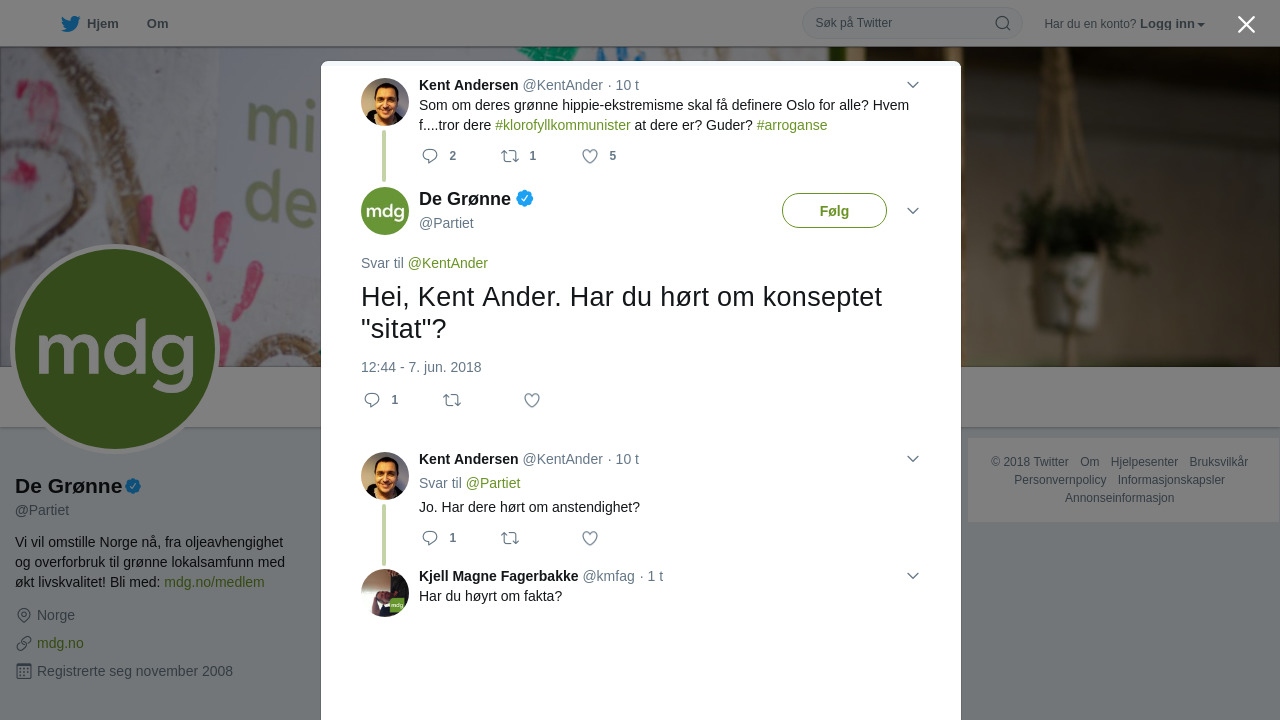Screen dimensions: 1280x720
Task: Close the tweet overlay with the X
Action: point(1246,24)
